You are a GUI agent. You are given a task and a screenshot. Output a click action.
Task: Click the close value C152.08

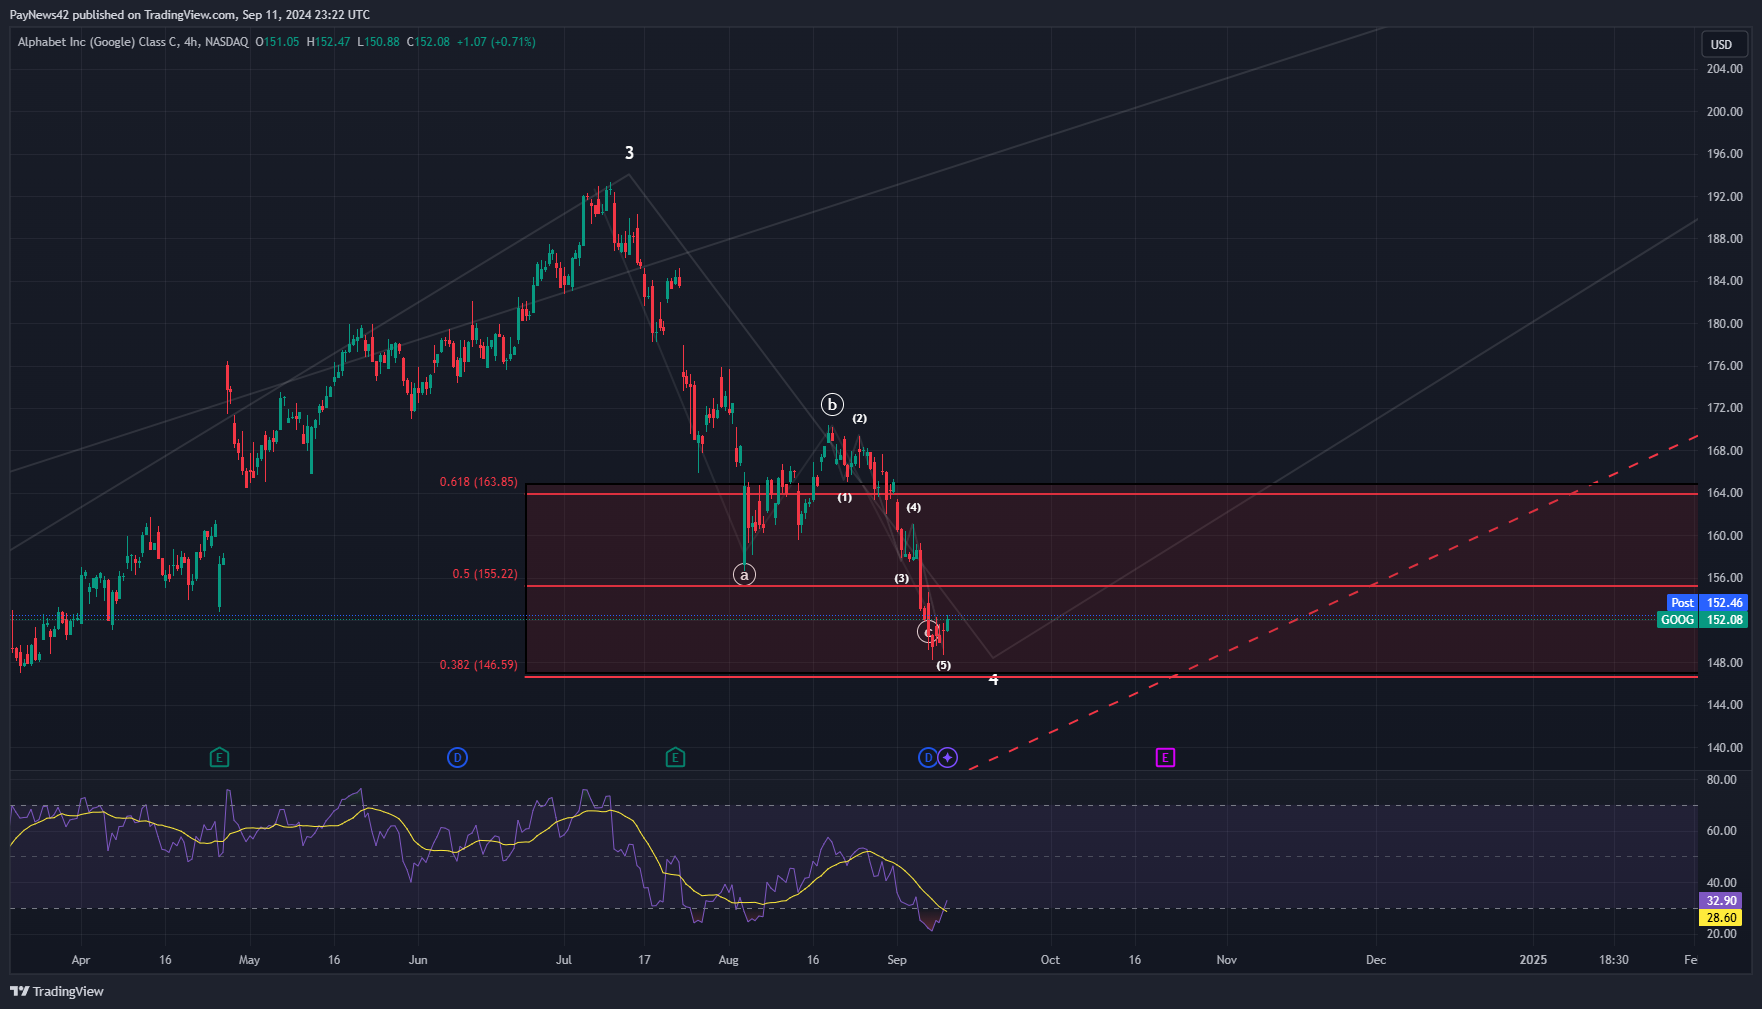428,42
